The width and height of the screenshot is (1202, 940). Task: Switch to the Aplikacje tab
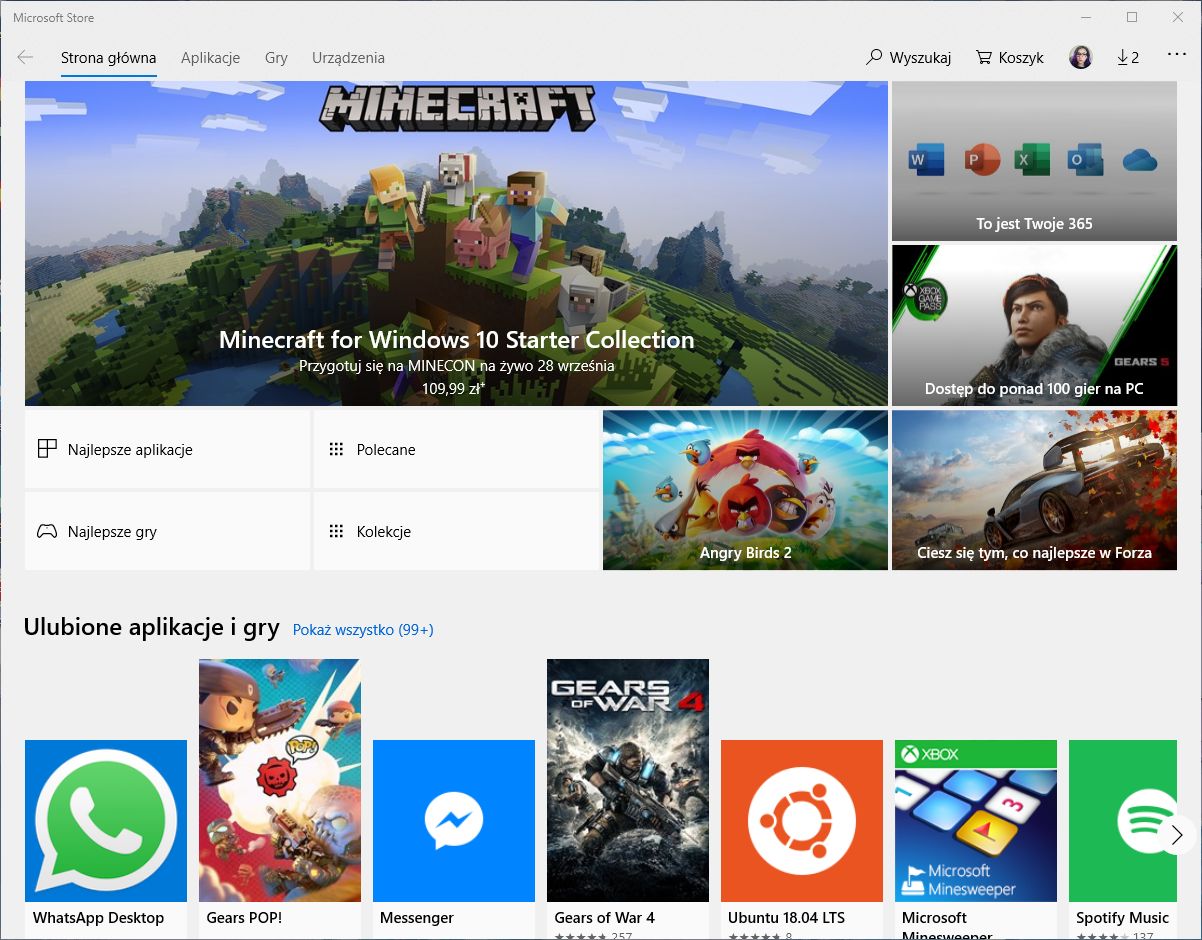[x=210, y=58]
